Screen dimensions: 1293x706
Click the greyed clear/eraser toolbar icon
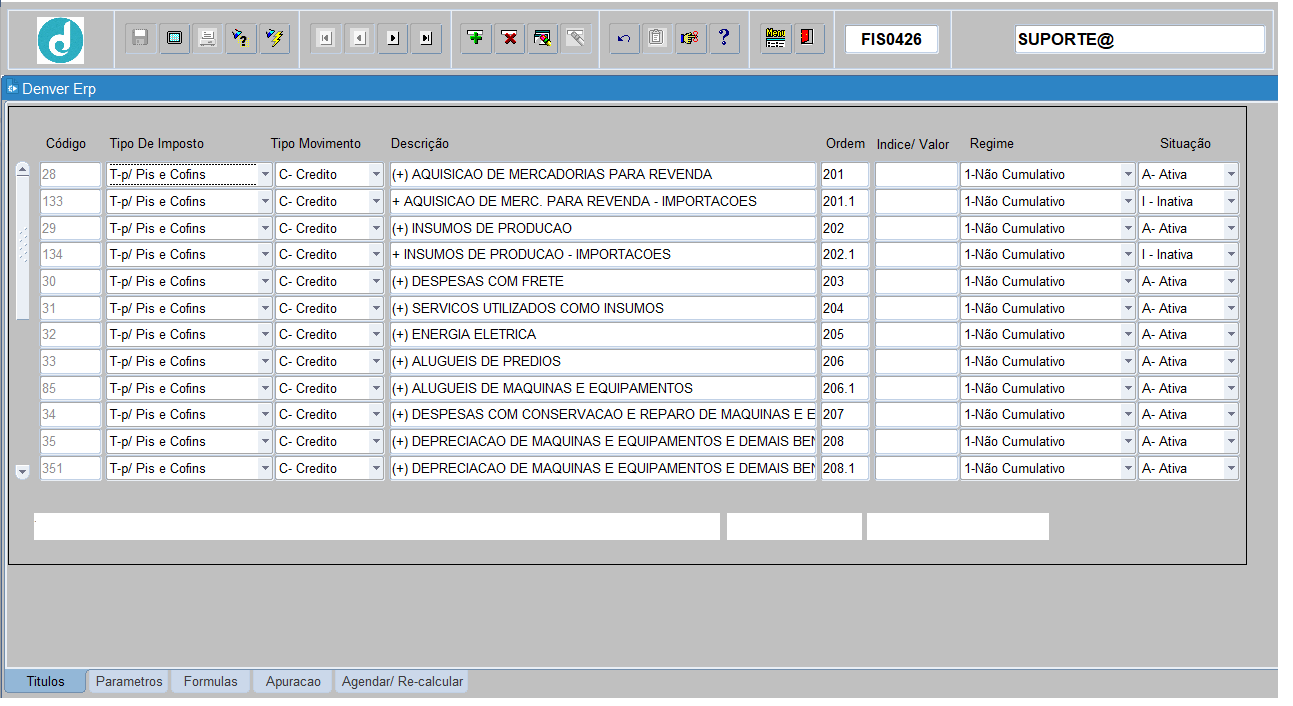[x=576, y=38]
